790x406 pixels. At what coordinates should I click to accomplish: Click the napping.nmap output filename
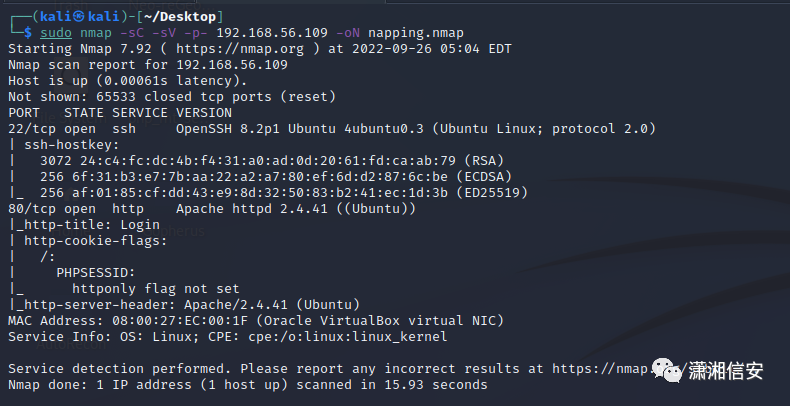(x=416, y=33)
